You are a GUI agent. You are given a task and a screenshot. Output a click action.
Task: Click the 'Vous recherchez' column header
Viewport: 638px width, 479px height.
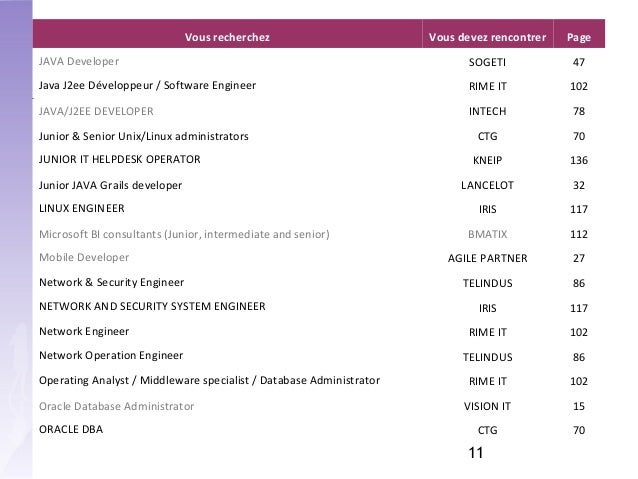[227, 38]
